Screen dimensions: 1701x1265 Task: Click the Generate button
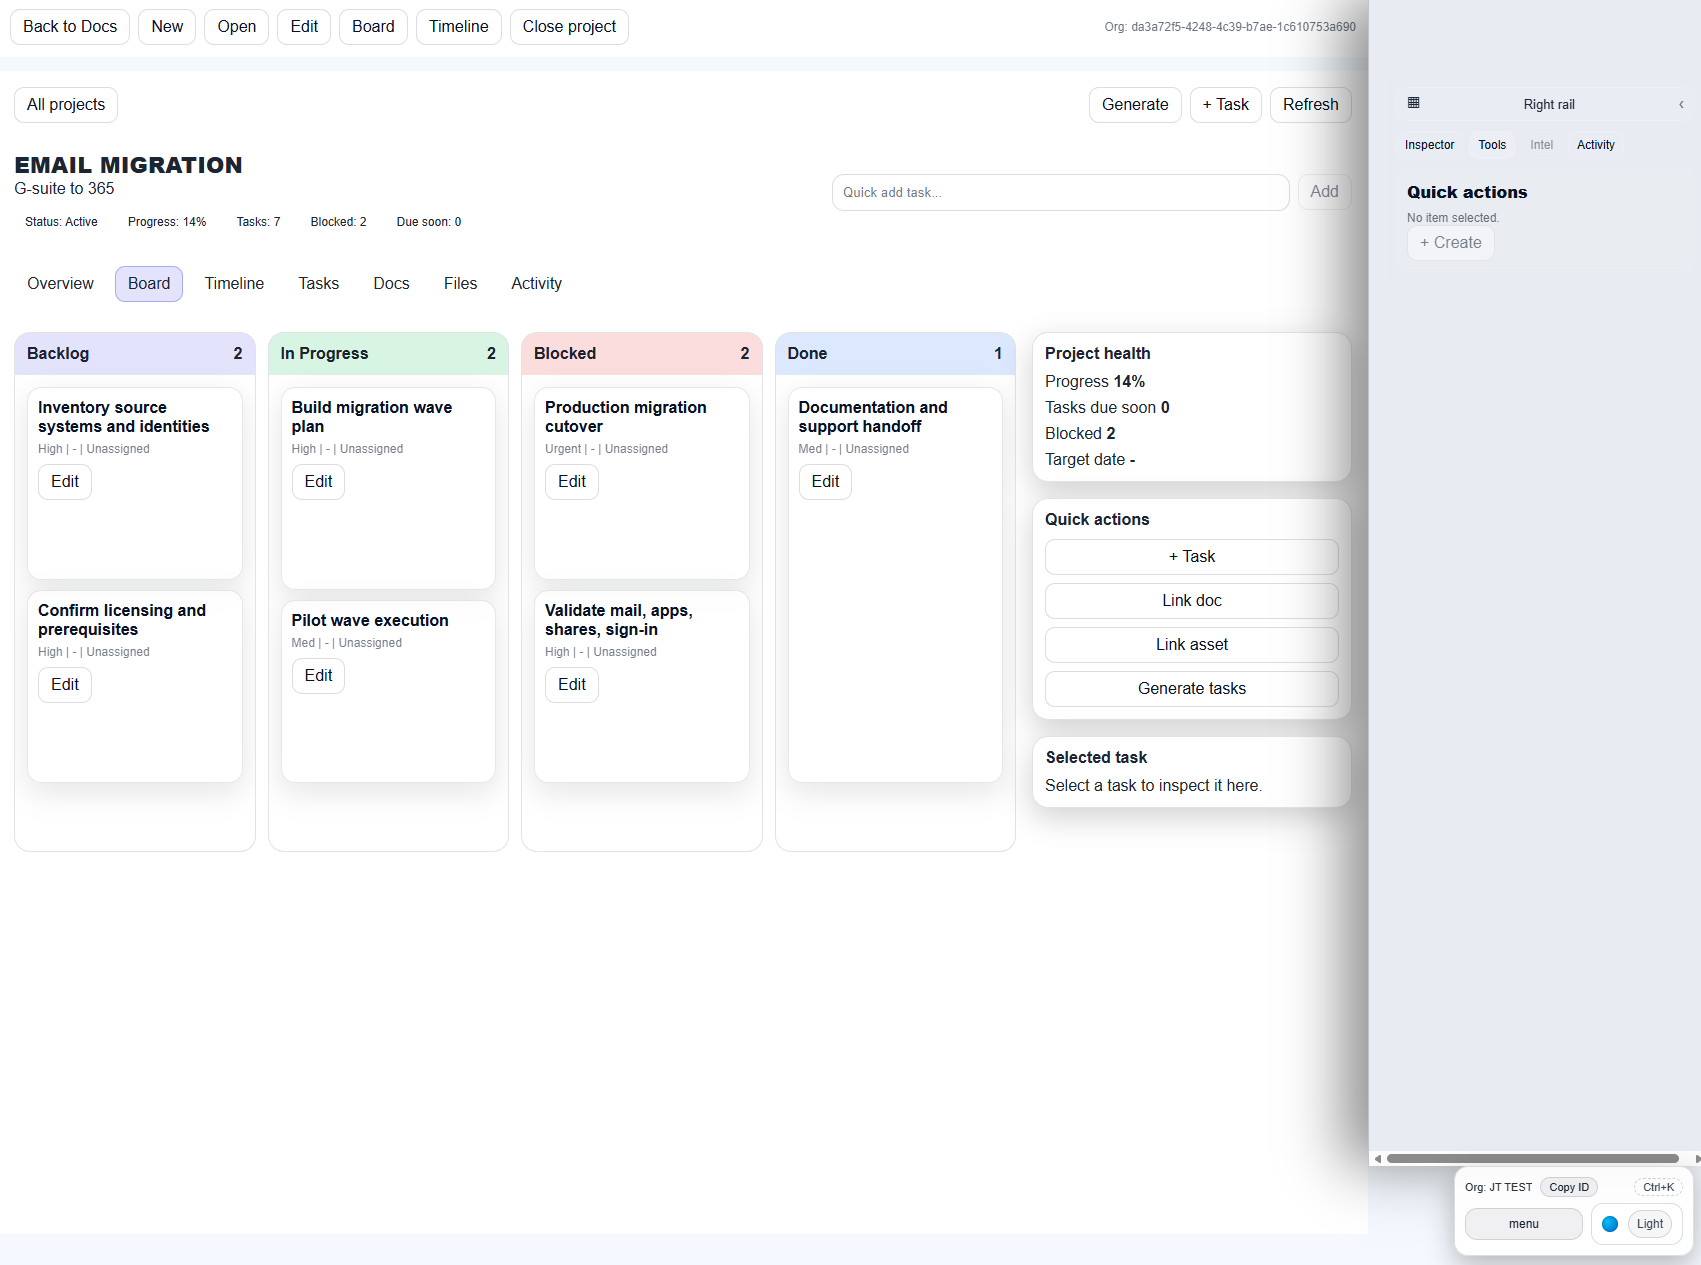[x=1134, y=104]
